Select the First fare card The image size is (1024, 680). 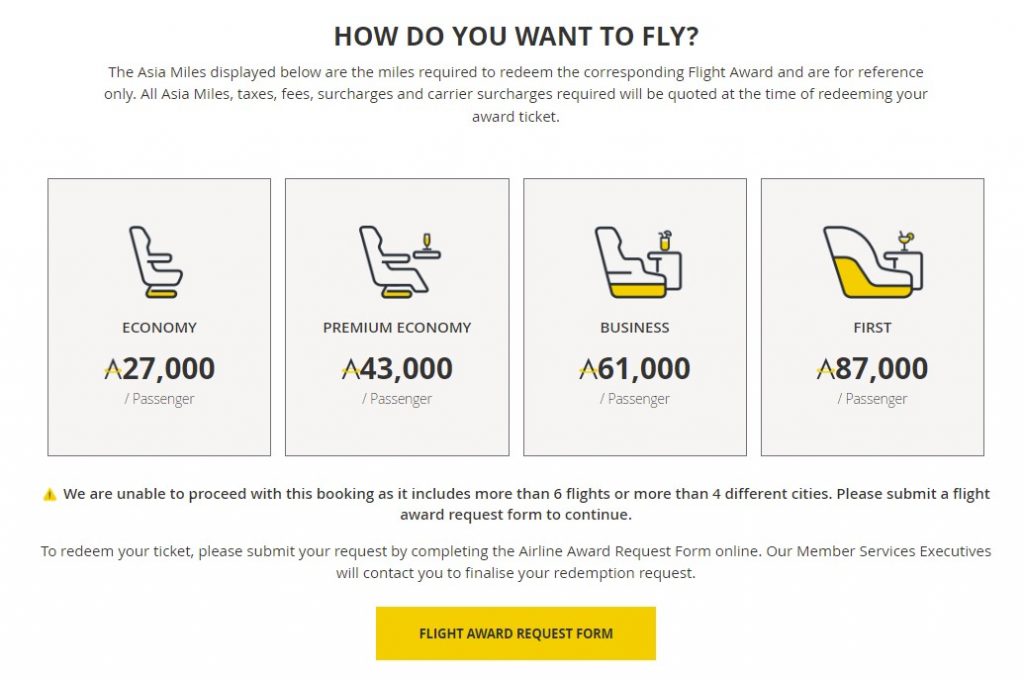[874, 315]
